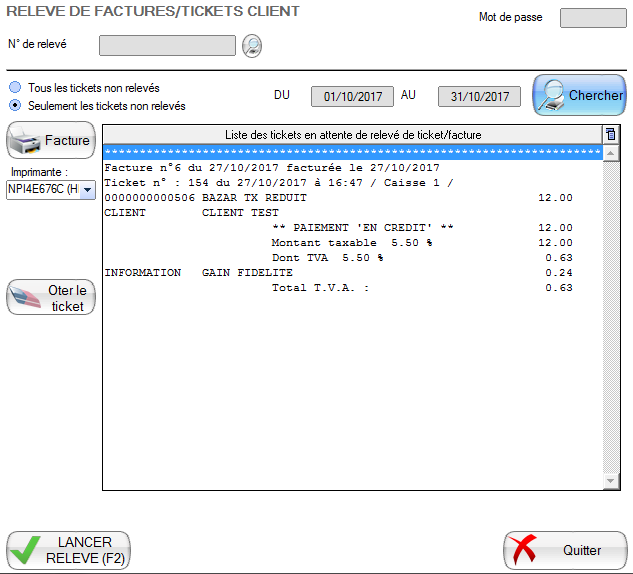Image resolution: width=633 pixels, height=574 pixels.
Task: Click in the N° de relevé field
Action: pos(167,45)
